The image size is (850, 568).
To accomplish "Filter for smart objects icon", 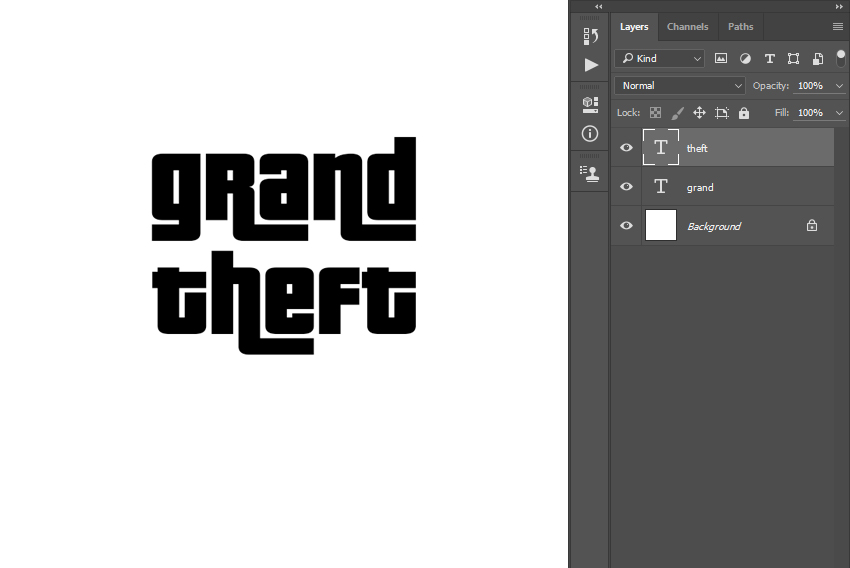I will click(818, 59).
